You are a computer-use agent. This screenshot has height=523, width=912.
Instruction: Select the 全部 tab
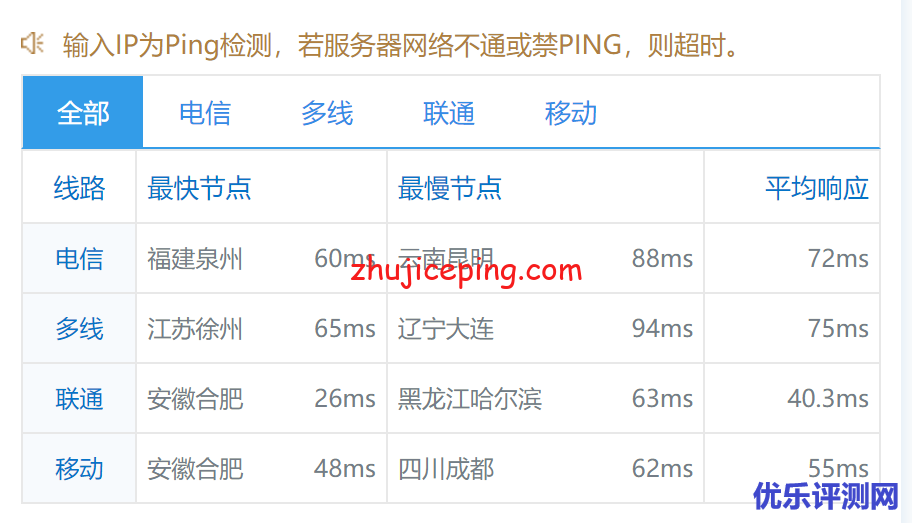pyautogui.click(x=83, y=112)
